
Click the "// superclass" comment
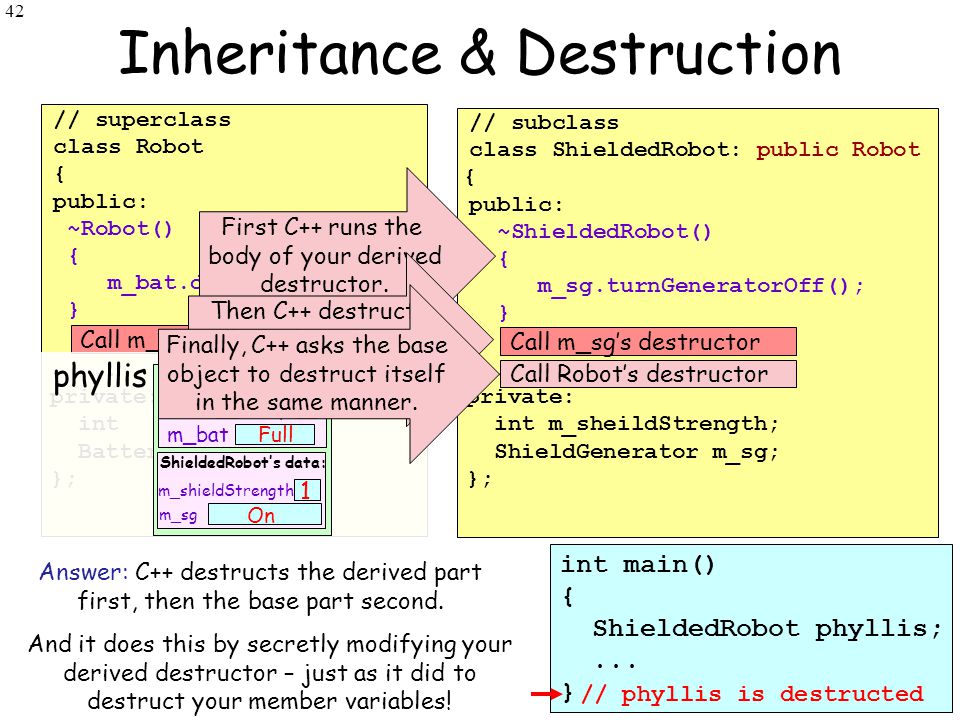click(x=142, y=119)
